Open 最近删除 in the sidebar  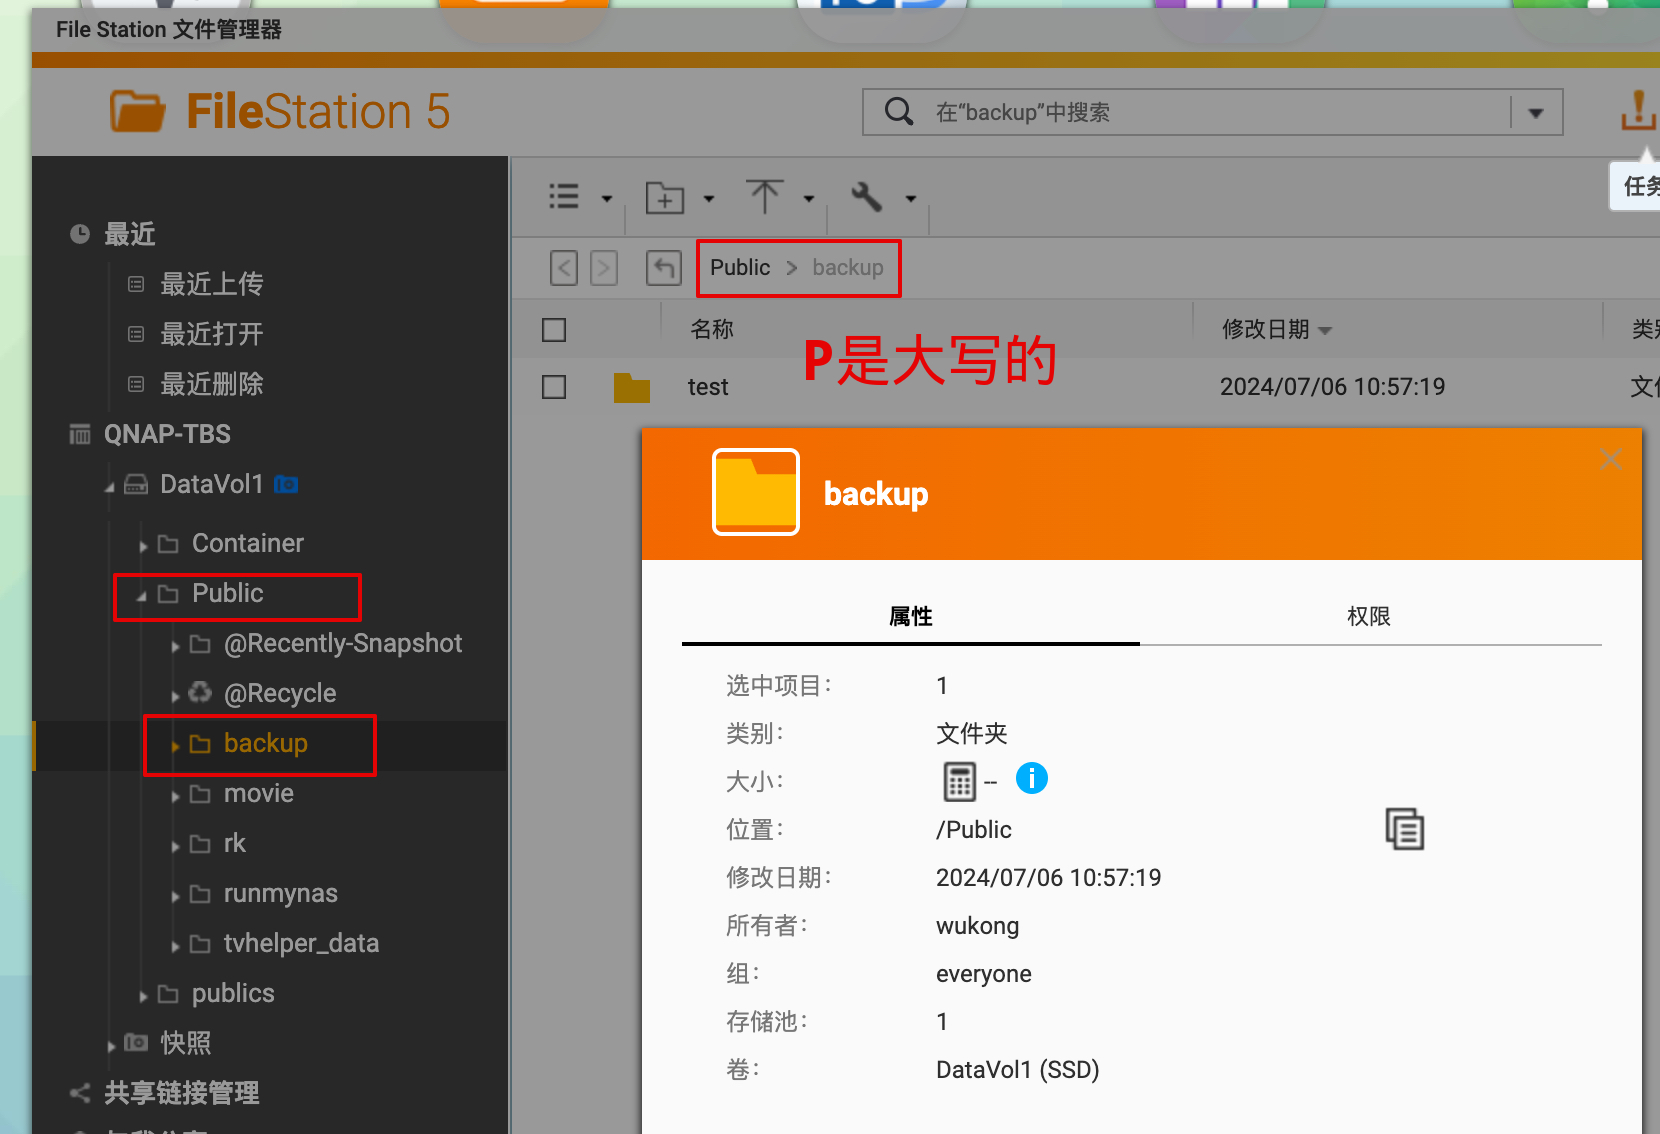point(212,384)
